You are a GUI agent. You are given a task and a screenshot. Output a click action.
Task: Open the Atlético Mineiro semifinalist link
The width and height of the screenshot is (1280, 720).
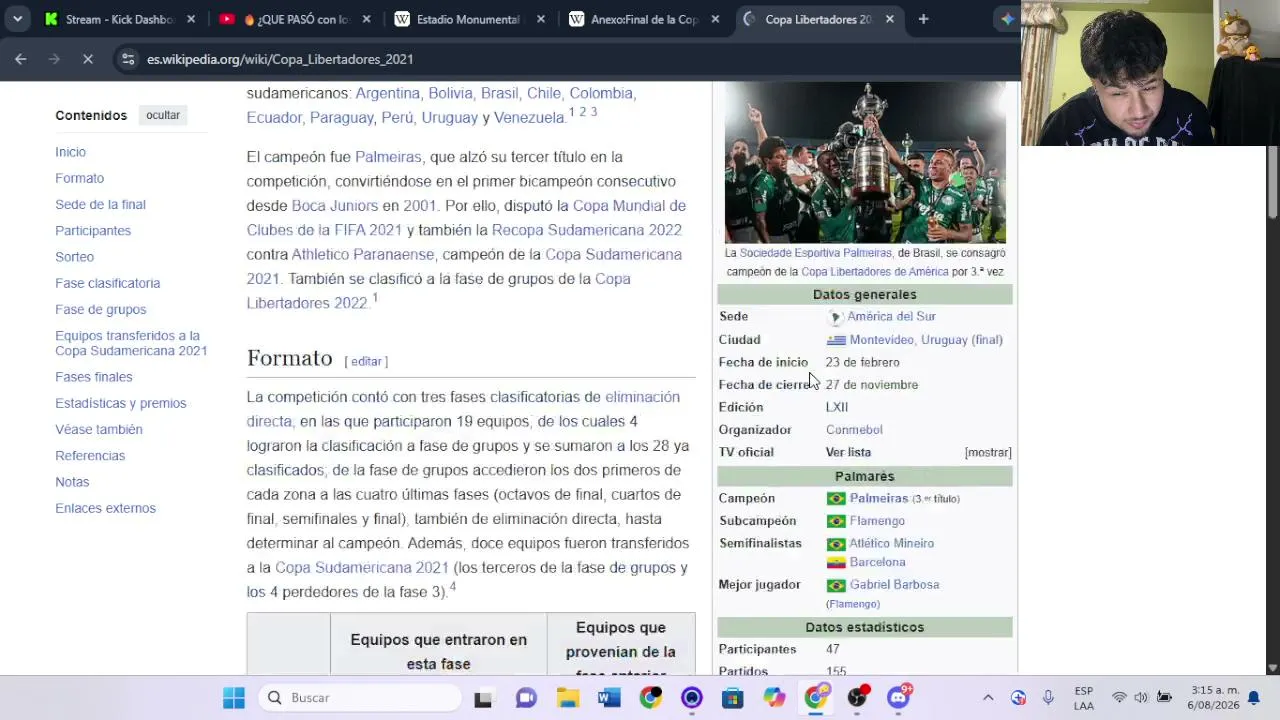[x=891, y=544]
